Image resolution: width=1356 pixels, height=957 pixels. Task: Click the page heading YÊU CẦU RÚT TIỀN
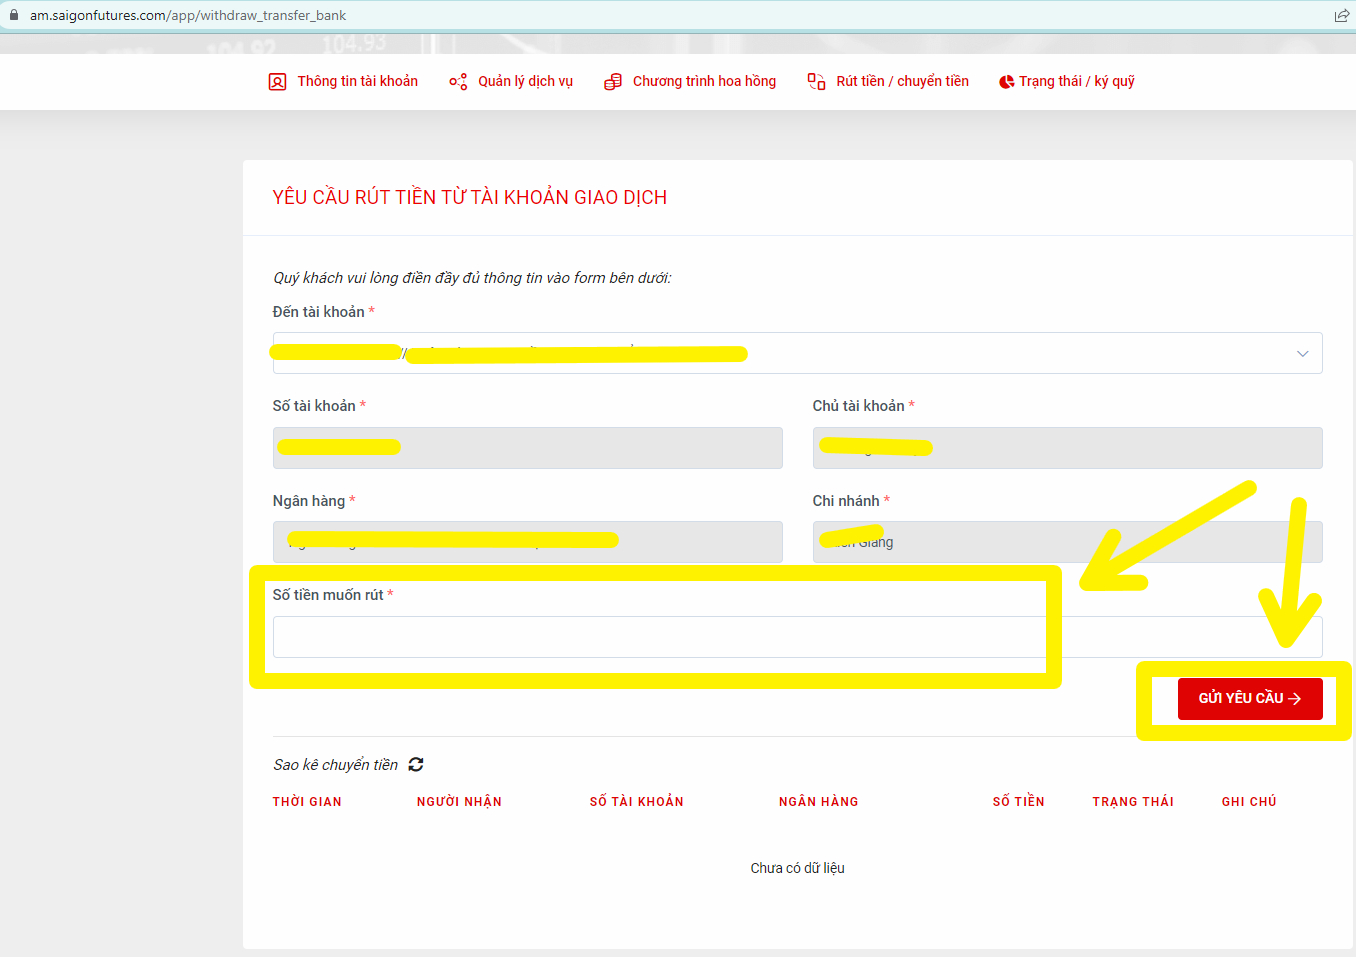[x=470, y=197]
